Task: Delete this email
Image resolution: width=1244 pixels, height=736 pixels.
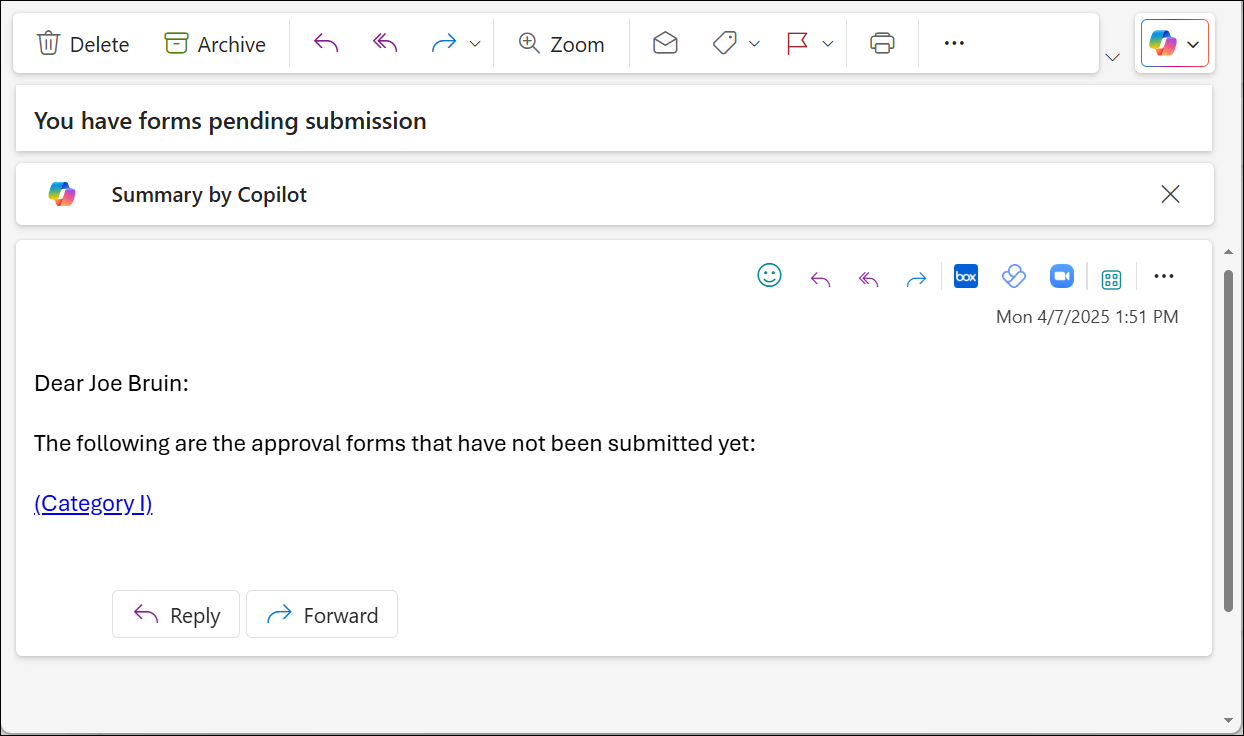Action: tap(83, 43)
